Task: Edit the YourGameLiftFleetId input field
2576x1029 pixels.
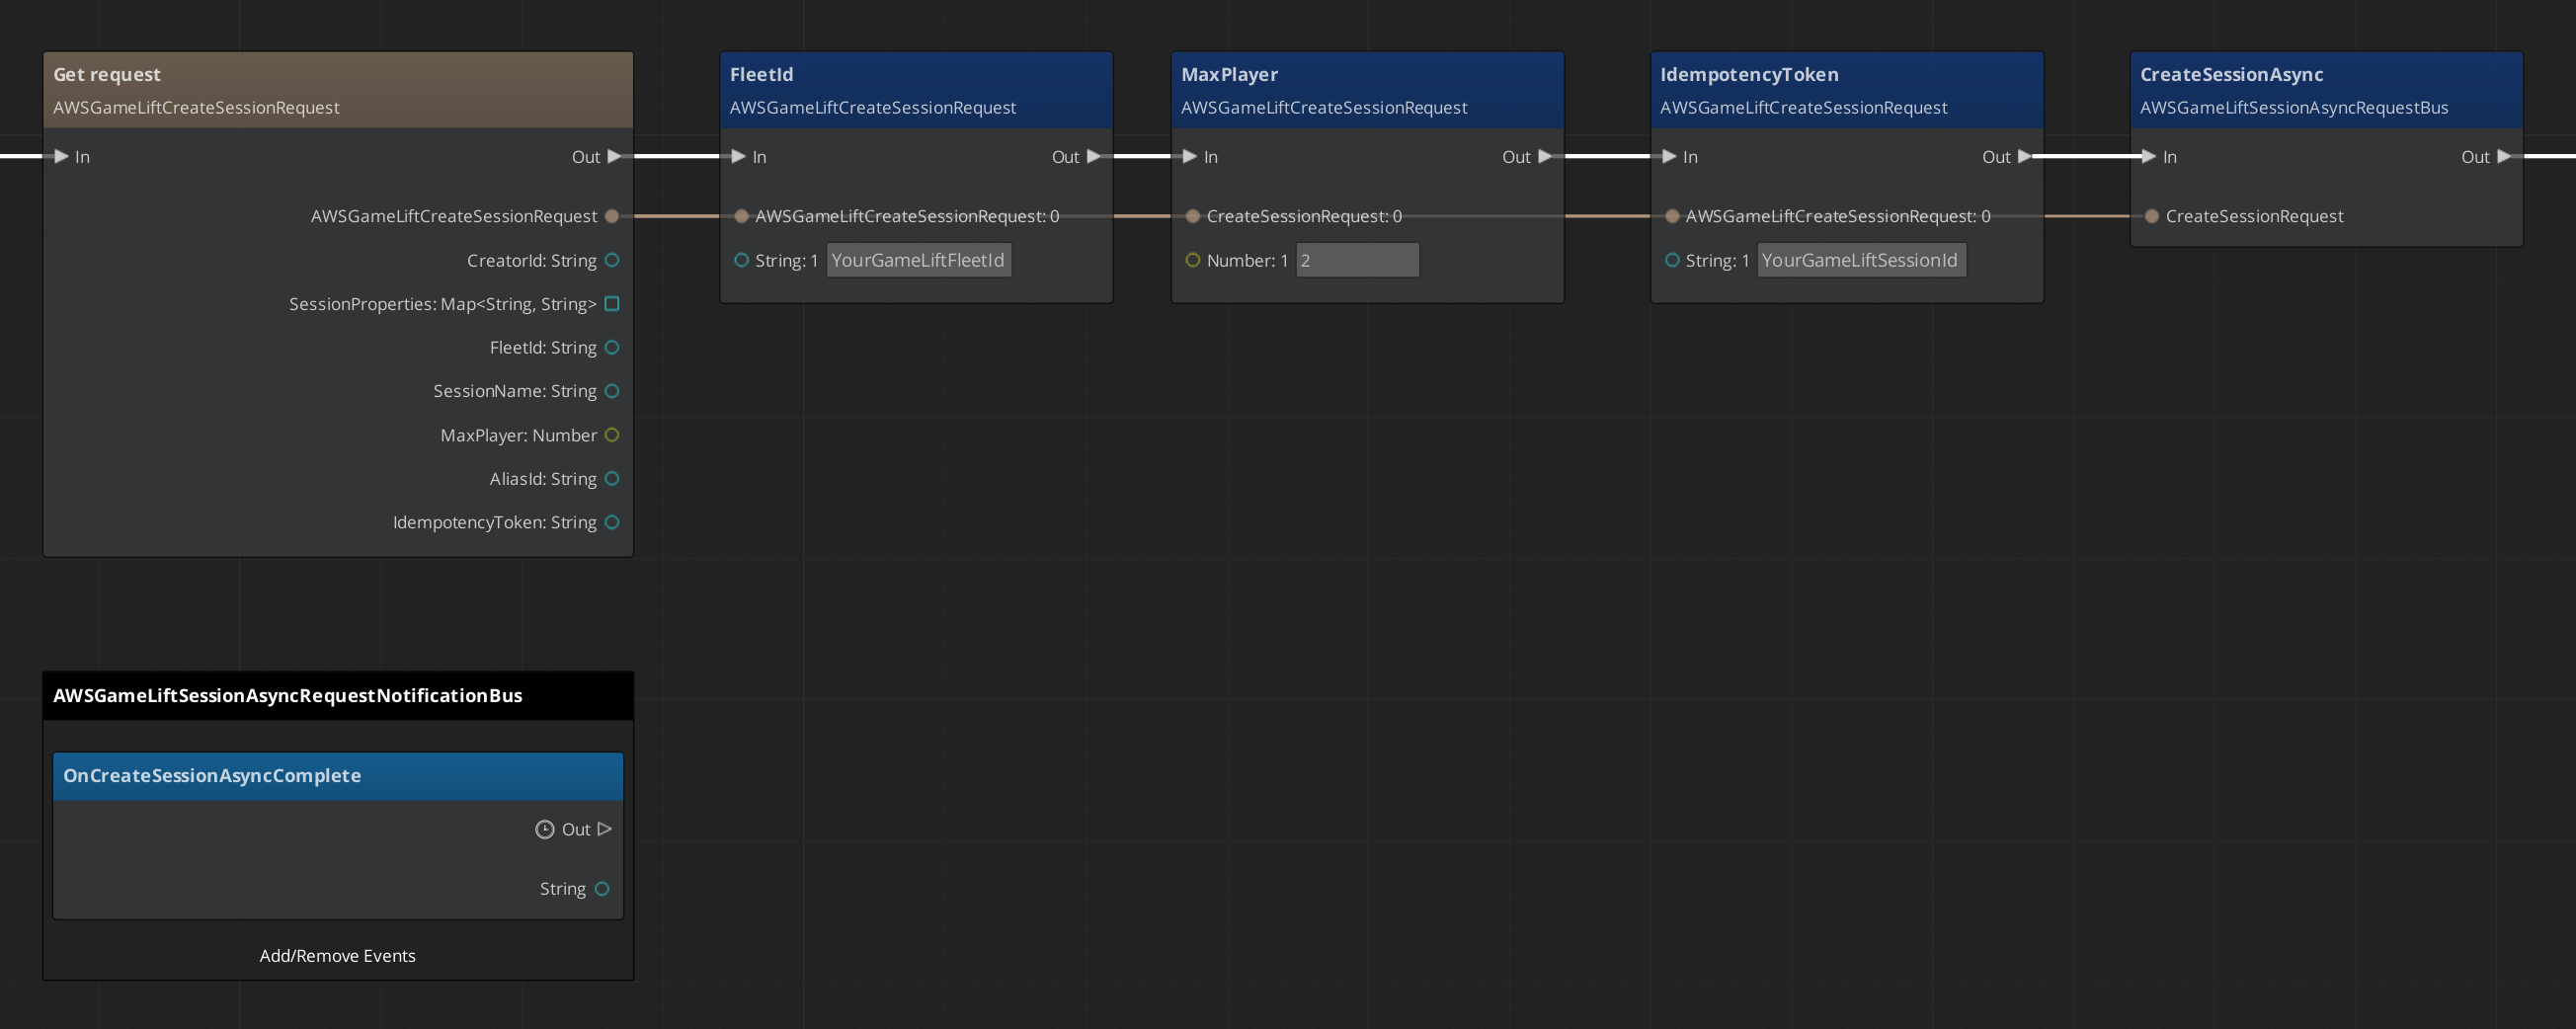Action: (918, 259)
